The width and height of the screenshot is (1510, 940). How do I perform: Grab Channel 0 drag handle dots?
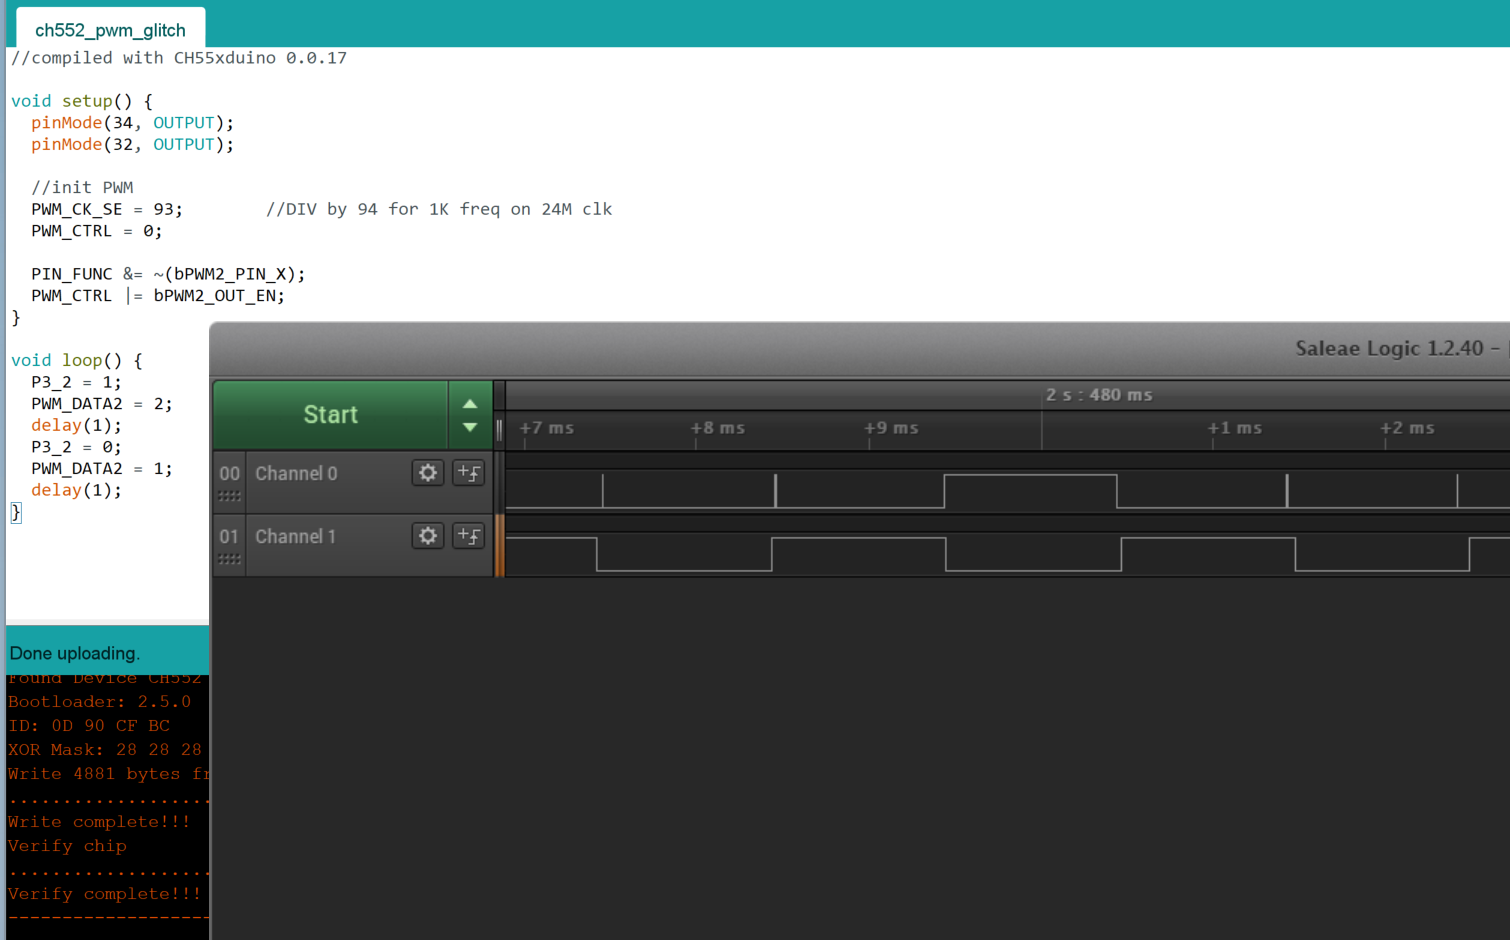click(x=229, y=496)
